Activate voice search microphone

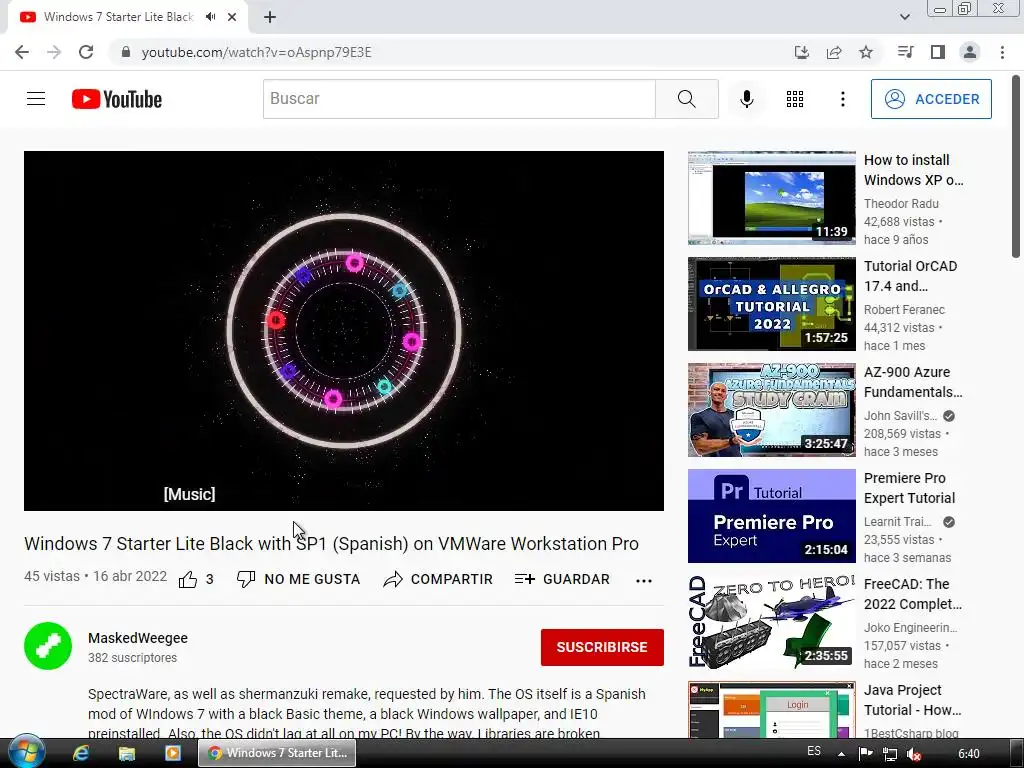[x=746, y=99]
